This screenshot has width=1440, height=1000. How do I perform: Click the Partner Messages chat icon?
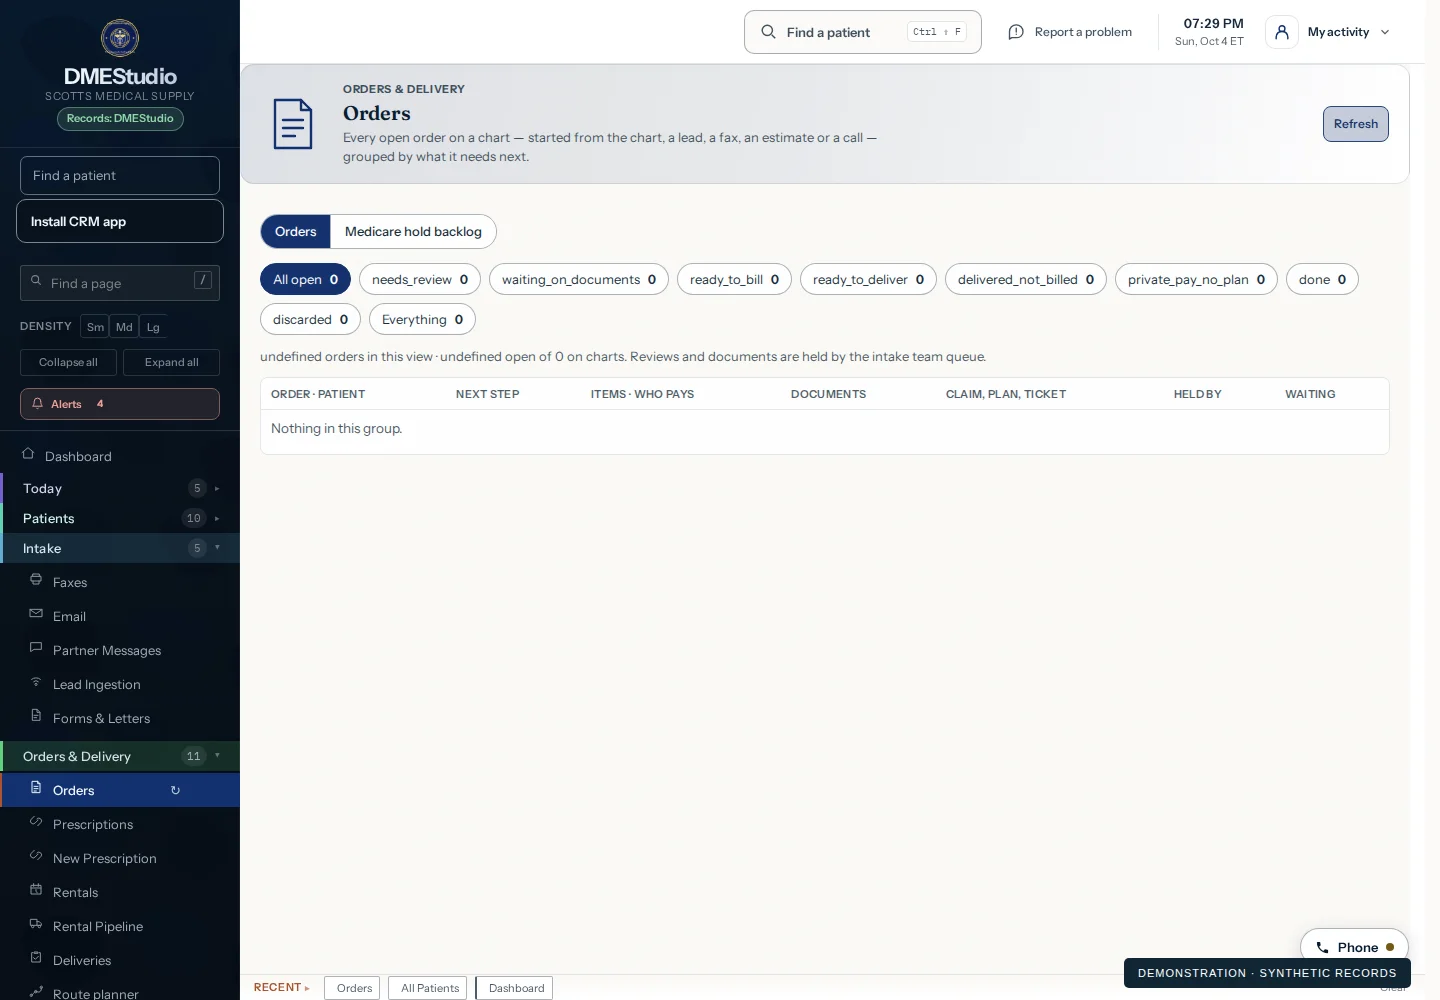[36, 648]
